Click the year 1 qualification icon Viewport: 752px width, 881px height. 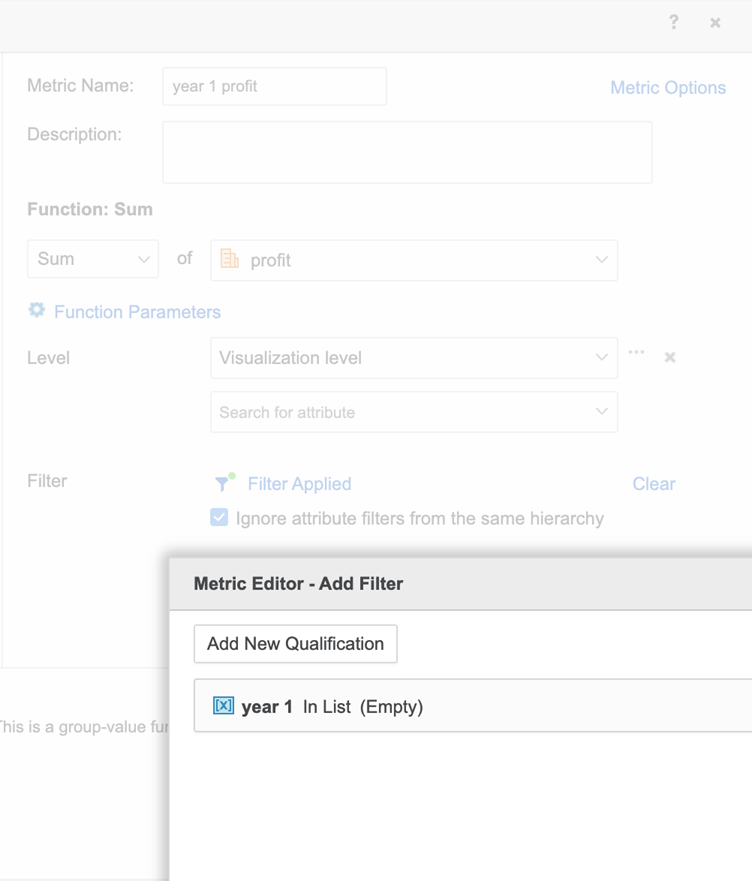224,706
